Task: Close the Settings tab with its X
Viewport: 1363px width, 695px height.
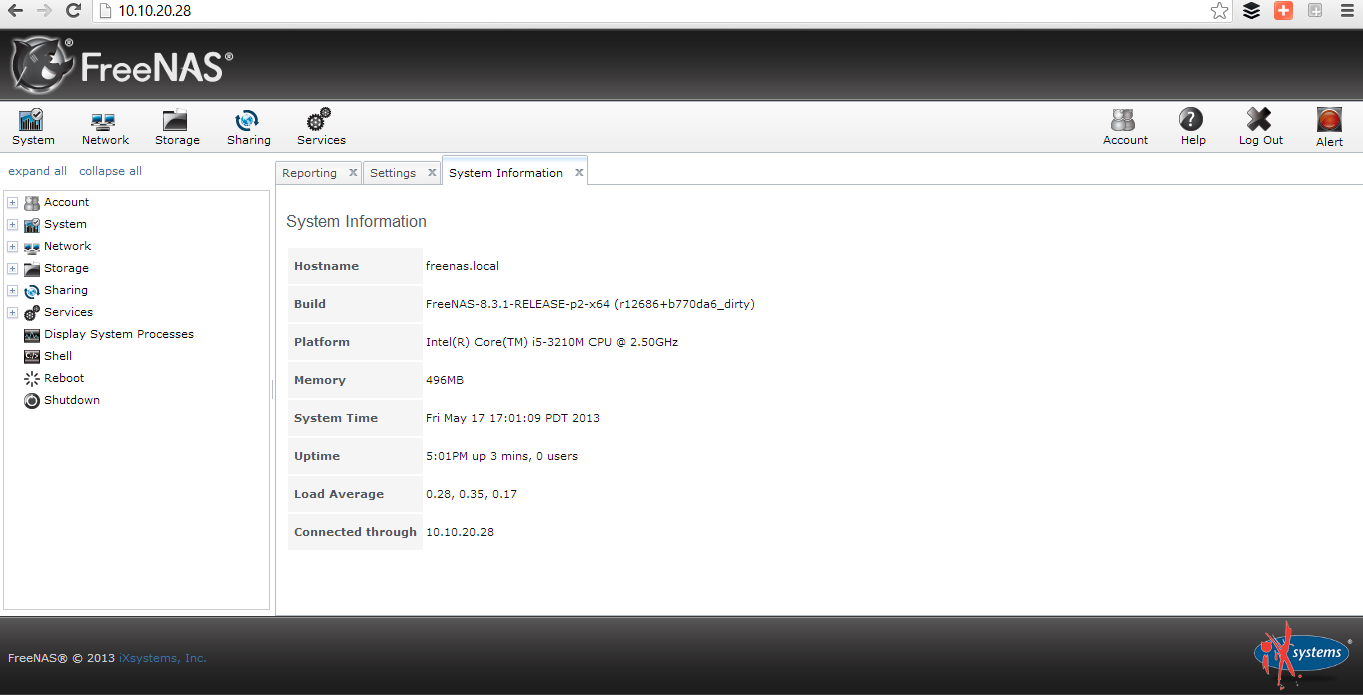Action: (431, 172)
